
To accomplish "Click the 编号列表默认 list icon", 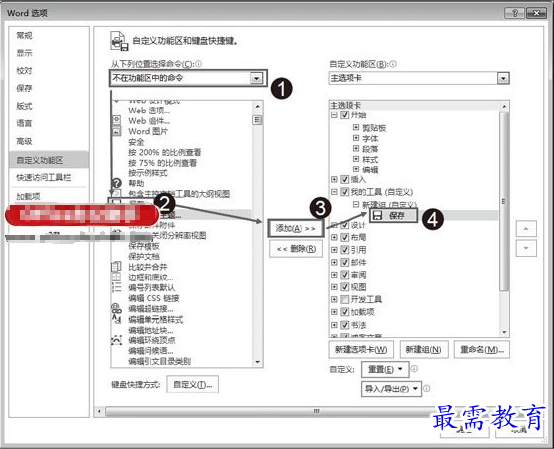I will (x=117, y=288).
